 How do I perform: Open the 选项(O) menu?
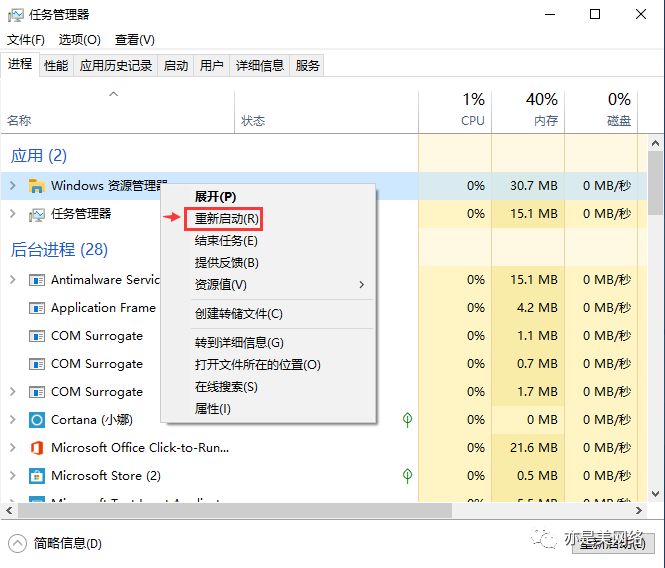(80, 40)
